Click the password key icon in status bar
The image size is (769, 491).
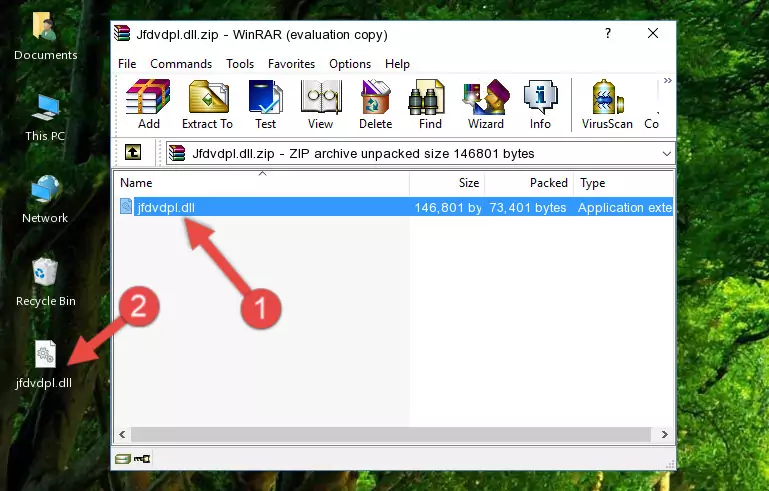pyautogui.click(x=142, y=459)
